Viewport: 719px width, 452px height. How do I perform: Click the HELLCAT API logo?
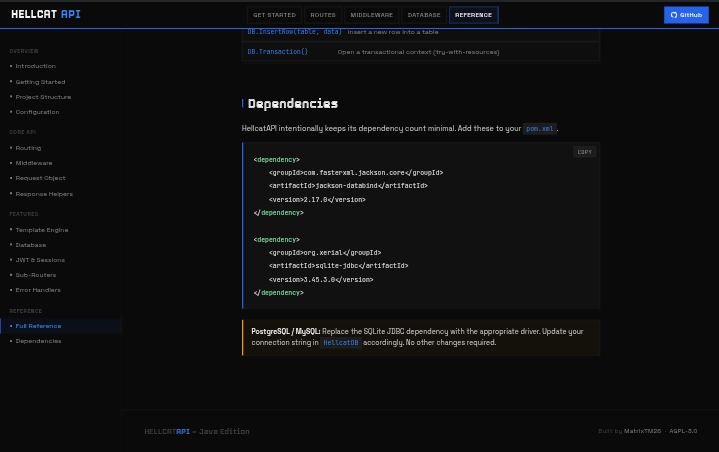46,14
